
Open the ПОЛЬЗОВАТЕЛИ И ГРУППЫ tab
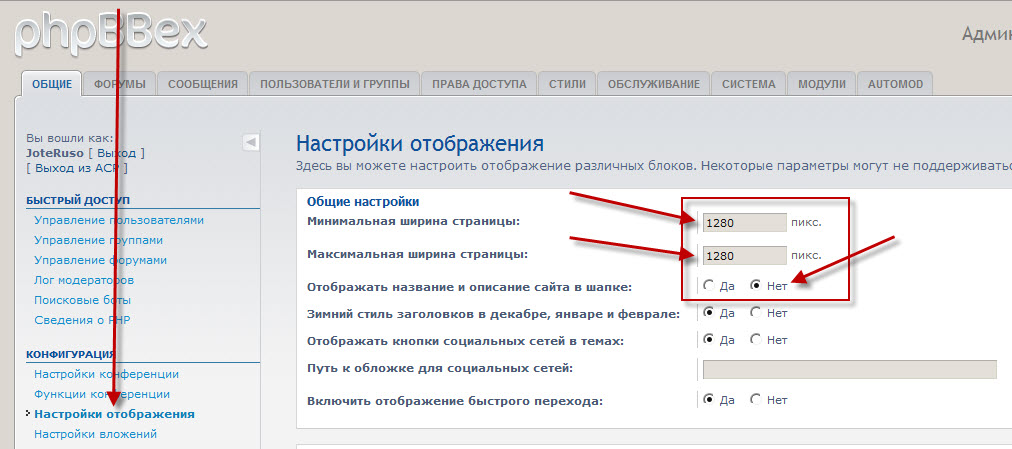click(334, 84)
